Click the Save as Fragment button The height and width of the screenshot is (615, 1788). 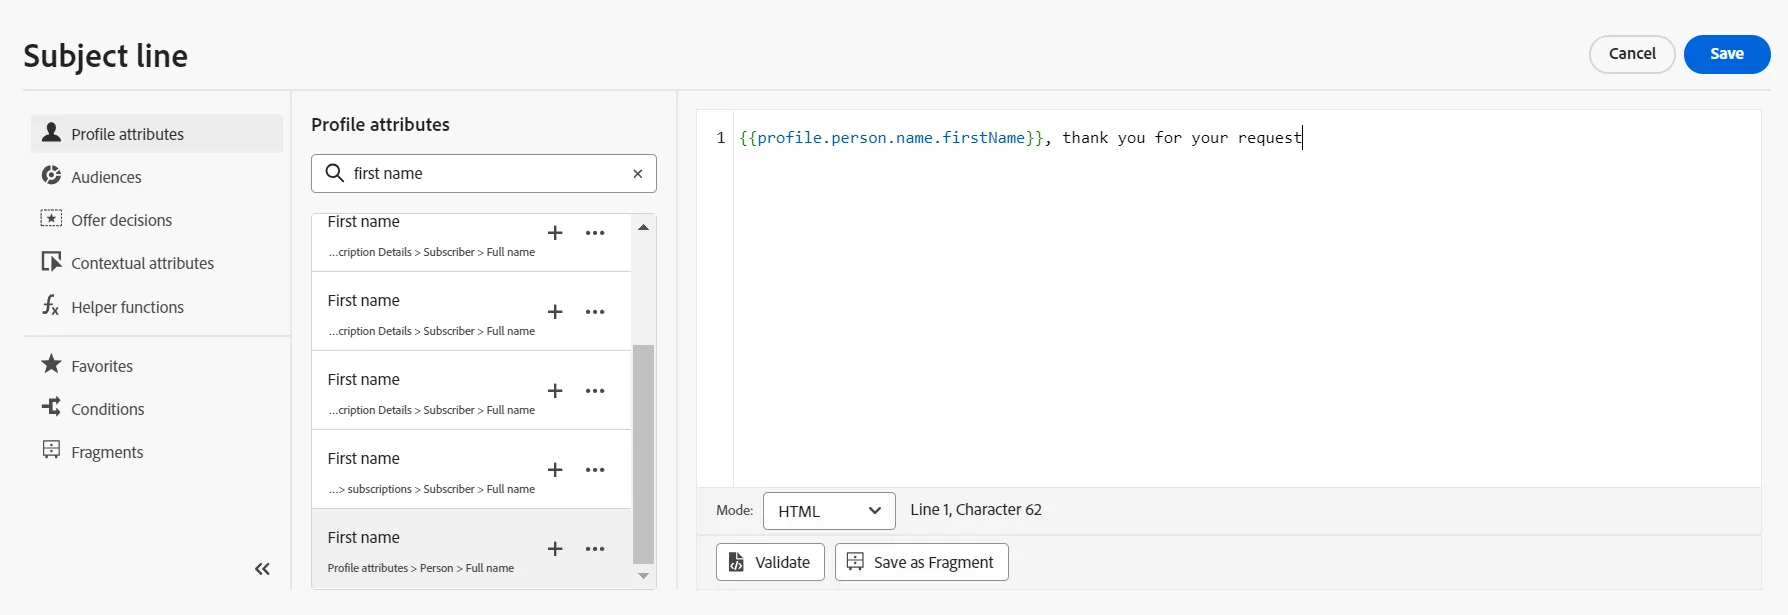[x=921, y=562]
